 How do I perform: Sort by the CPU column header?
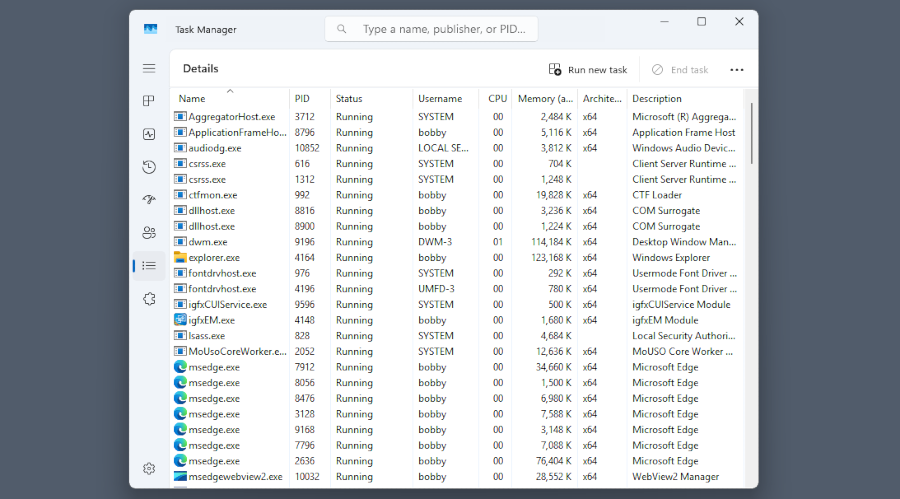(x=495, y=98)
